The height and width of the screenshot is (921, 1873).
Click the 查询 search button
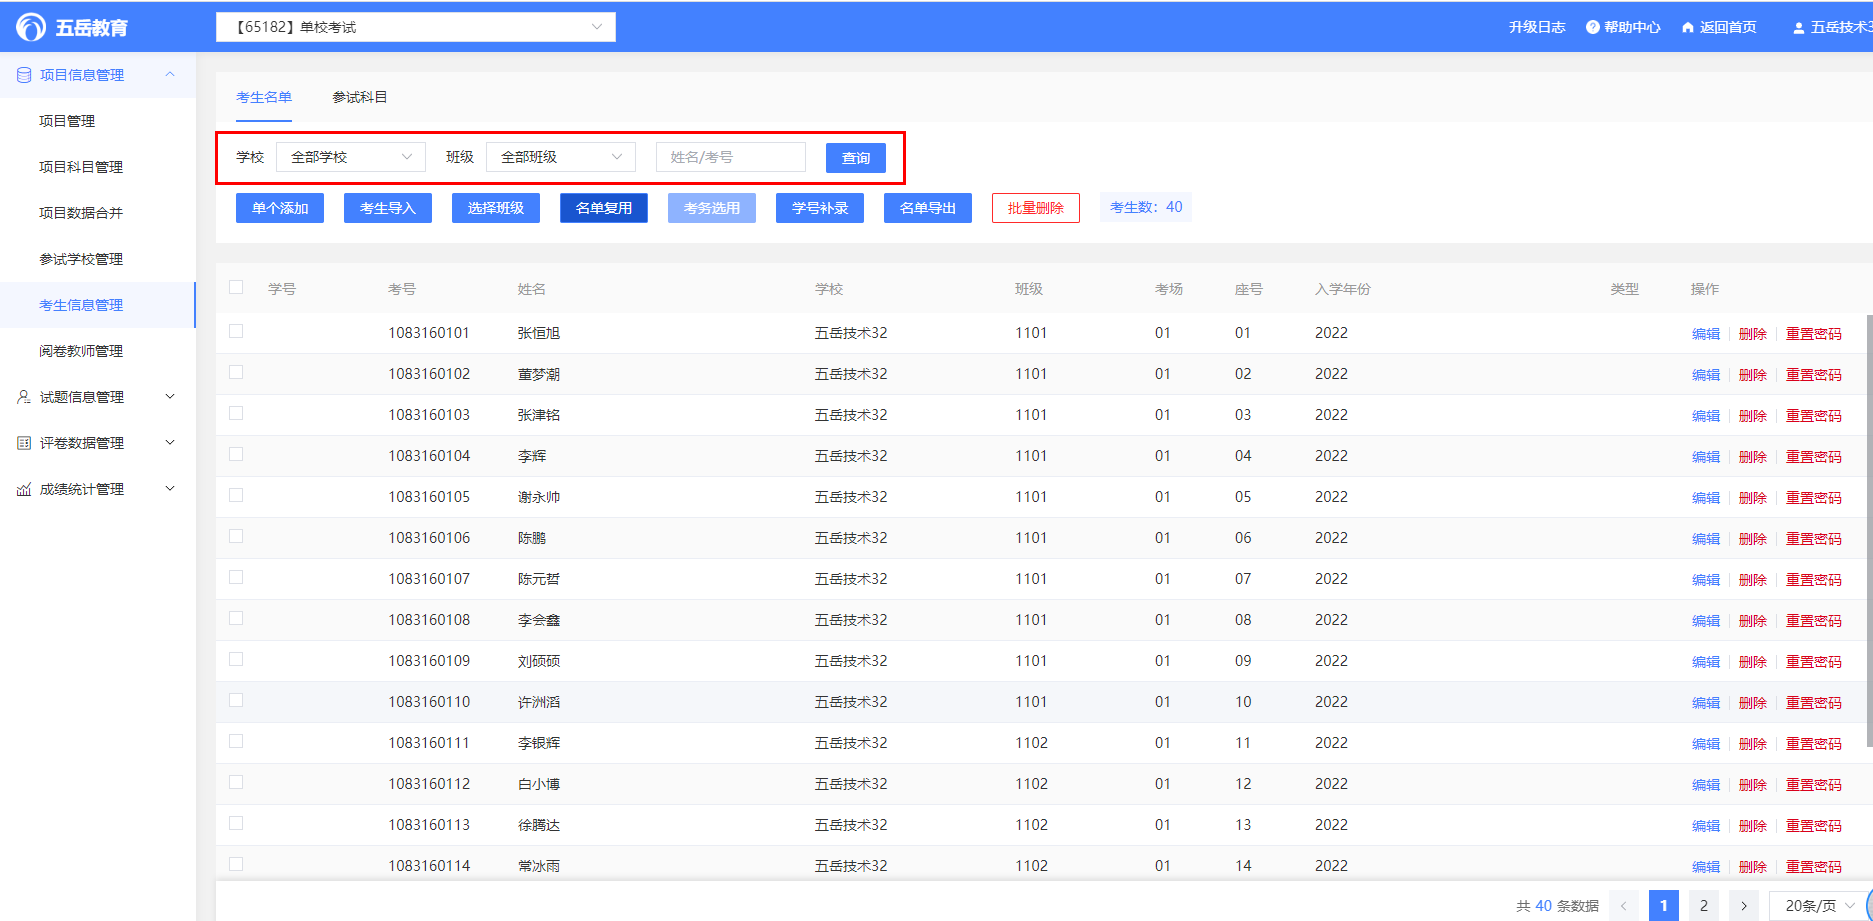point(855,158)
